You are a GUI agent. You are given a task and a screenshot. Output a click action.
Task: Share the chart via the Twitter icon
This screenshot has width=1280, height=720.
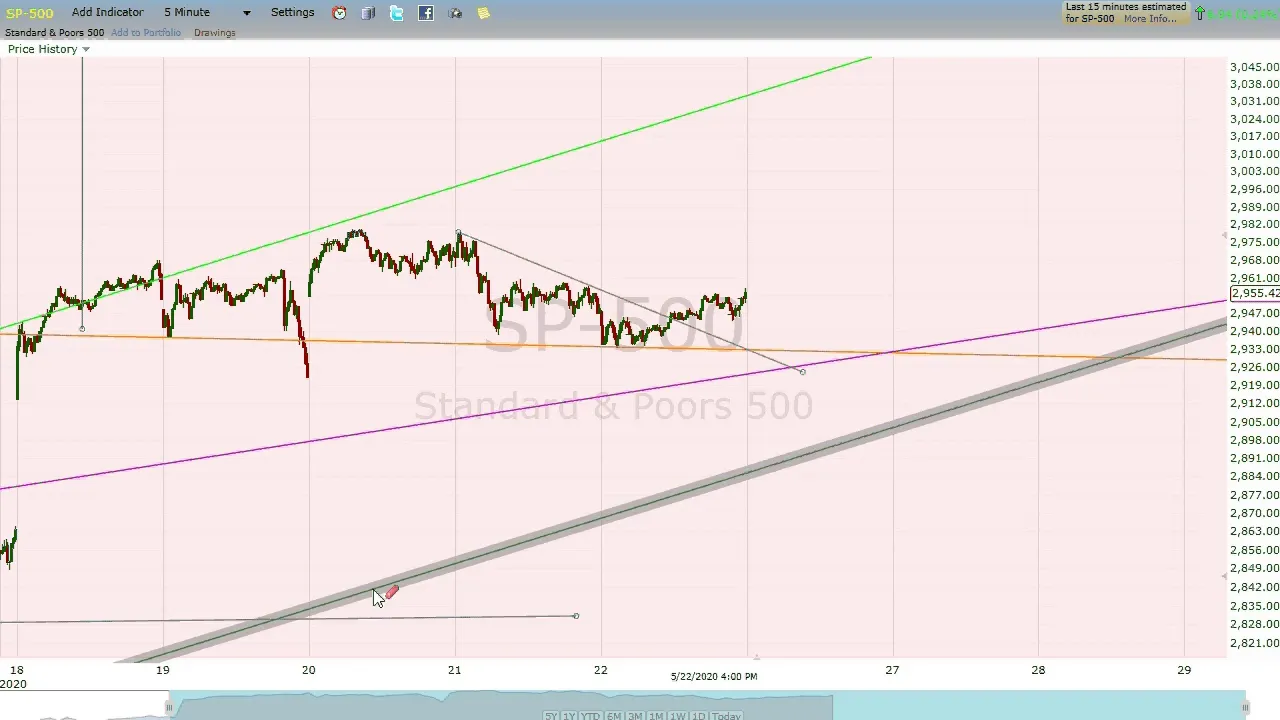click(397, 13)
